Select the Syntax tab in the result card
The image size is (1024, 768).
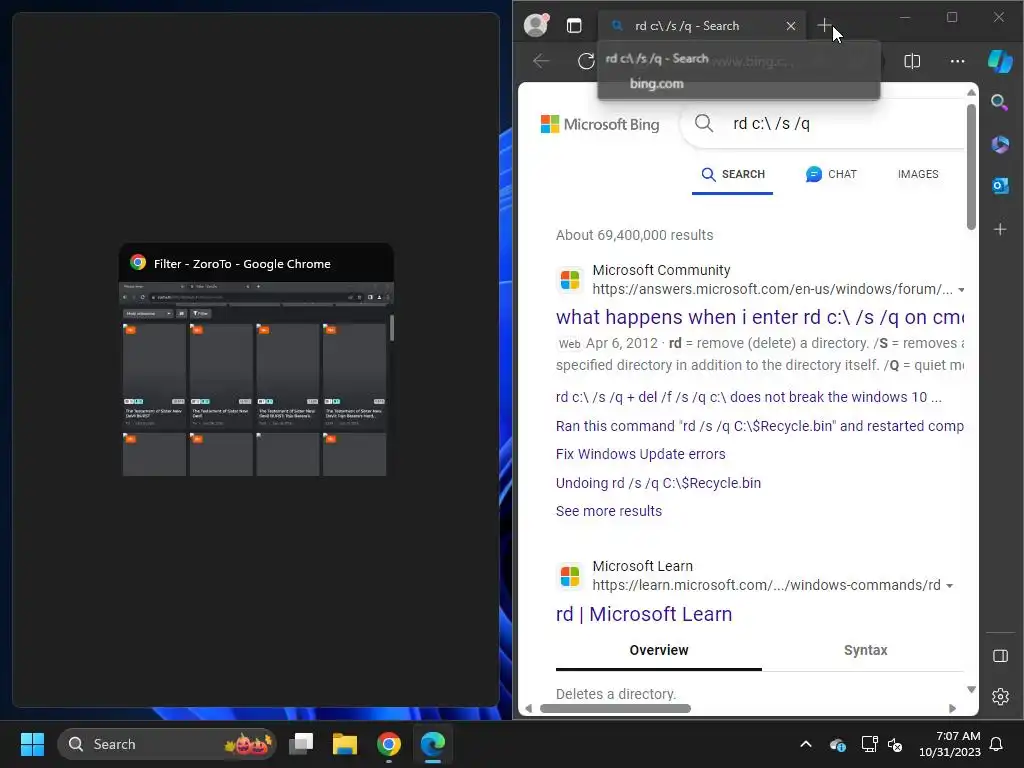[x=865, y=650]
